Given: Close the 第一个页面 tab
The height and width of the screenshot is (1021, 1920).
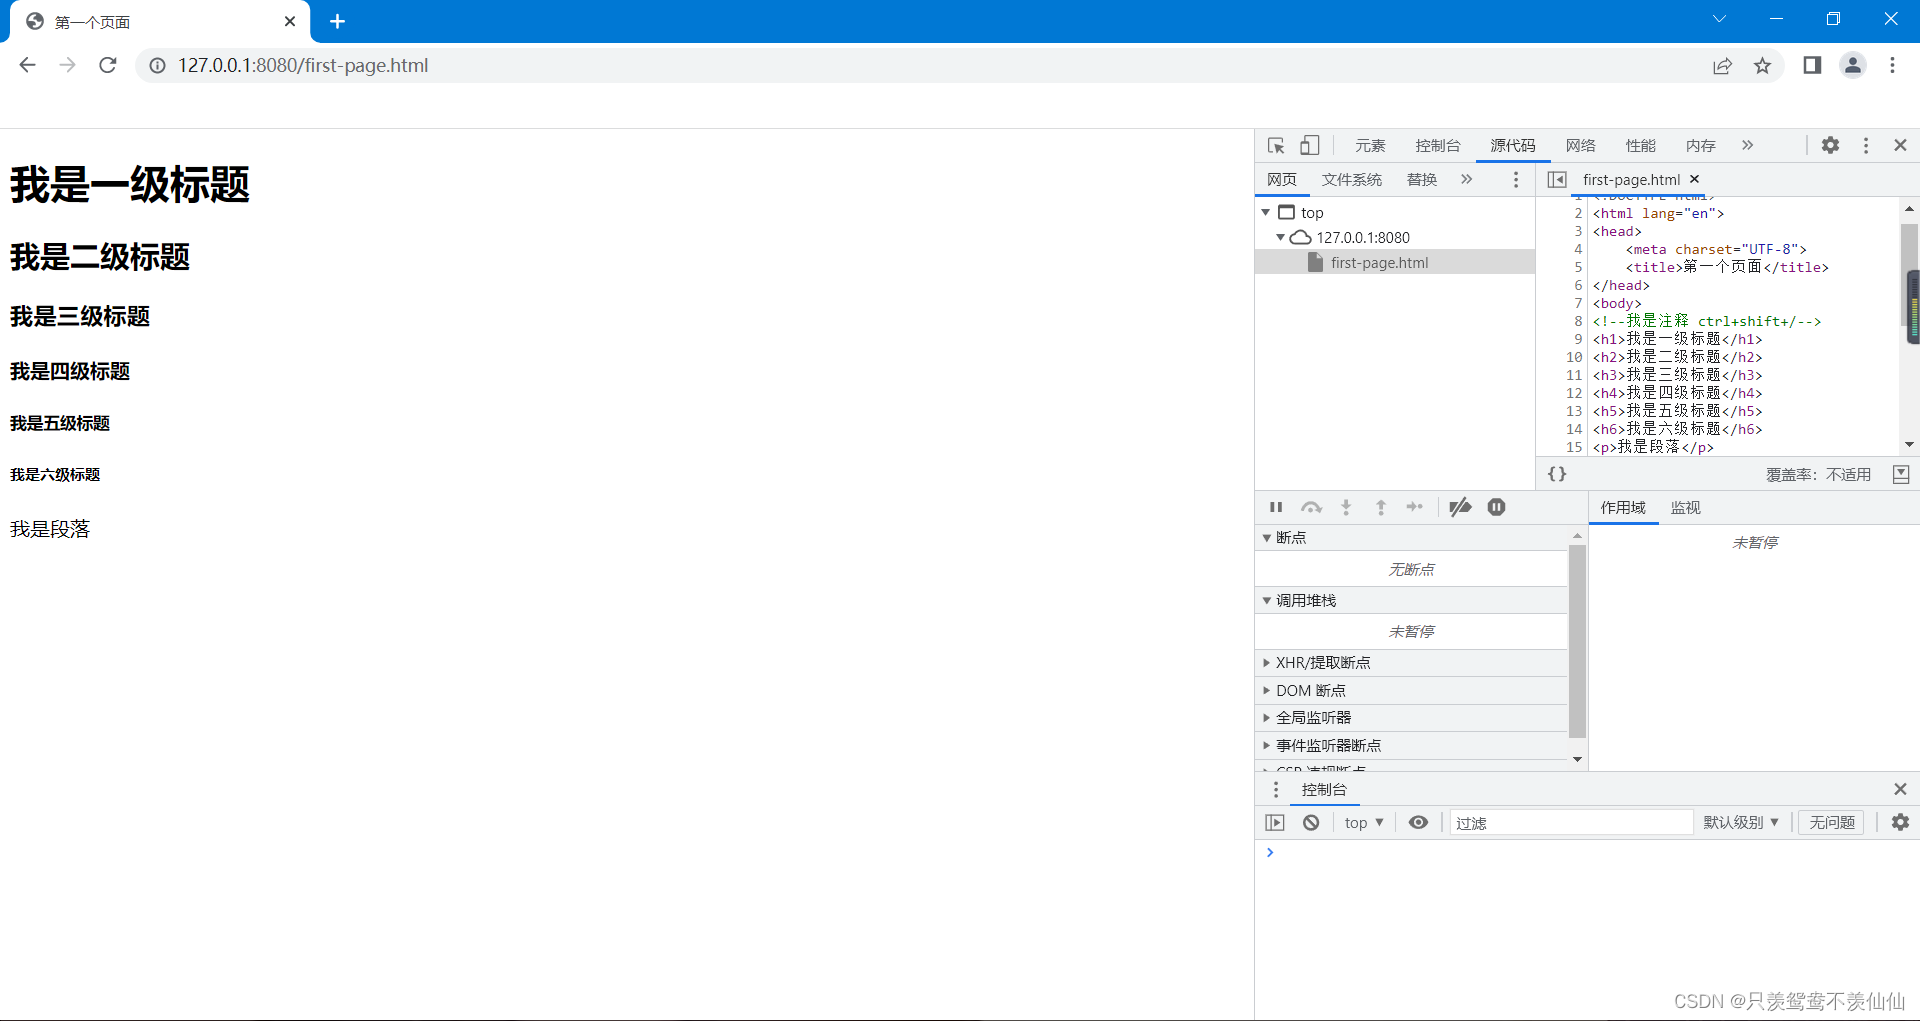Looking at the screenshot, I should point(290,21).
